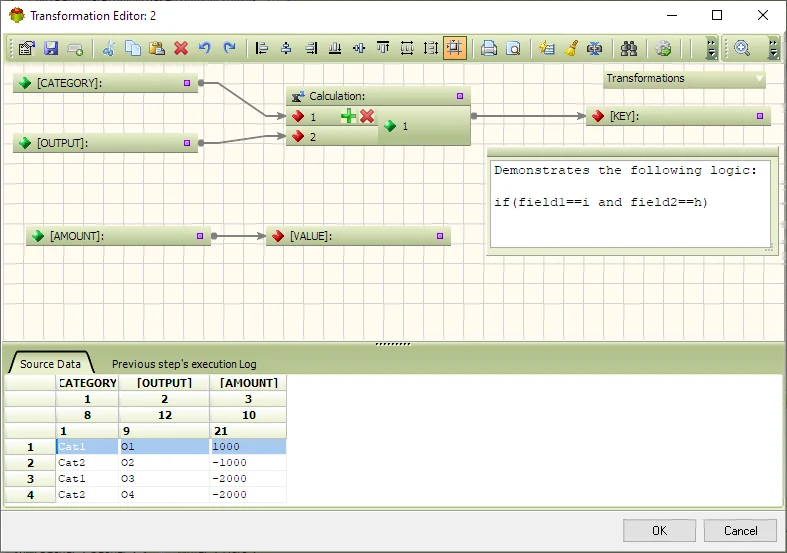
Task: Click row header 4 in source grid
Action: (x=30, y=495)
